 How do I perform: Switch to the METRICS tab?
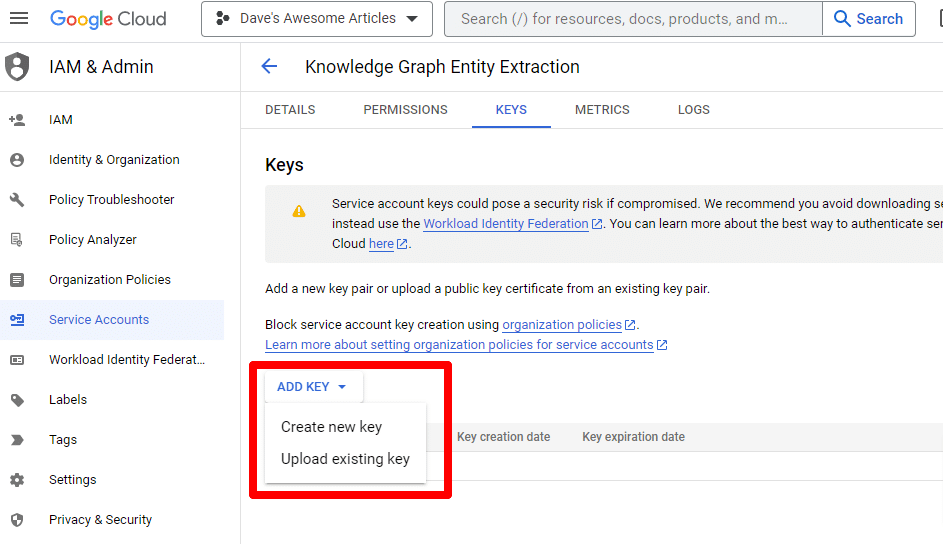[602, 110]
